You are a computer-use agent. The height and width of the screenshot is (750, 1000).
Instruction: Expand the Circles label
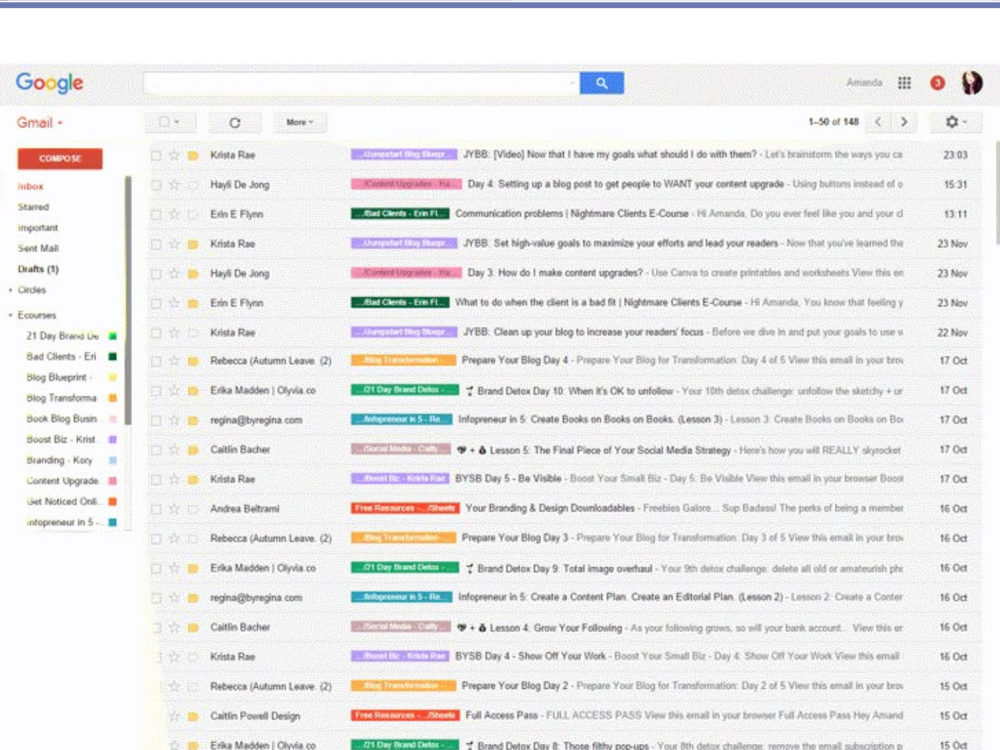pyautogui.click(x=11, y=290)
